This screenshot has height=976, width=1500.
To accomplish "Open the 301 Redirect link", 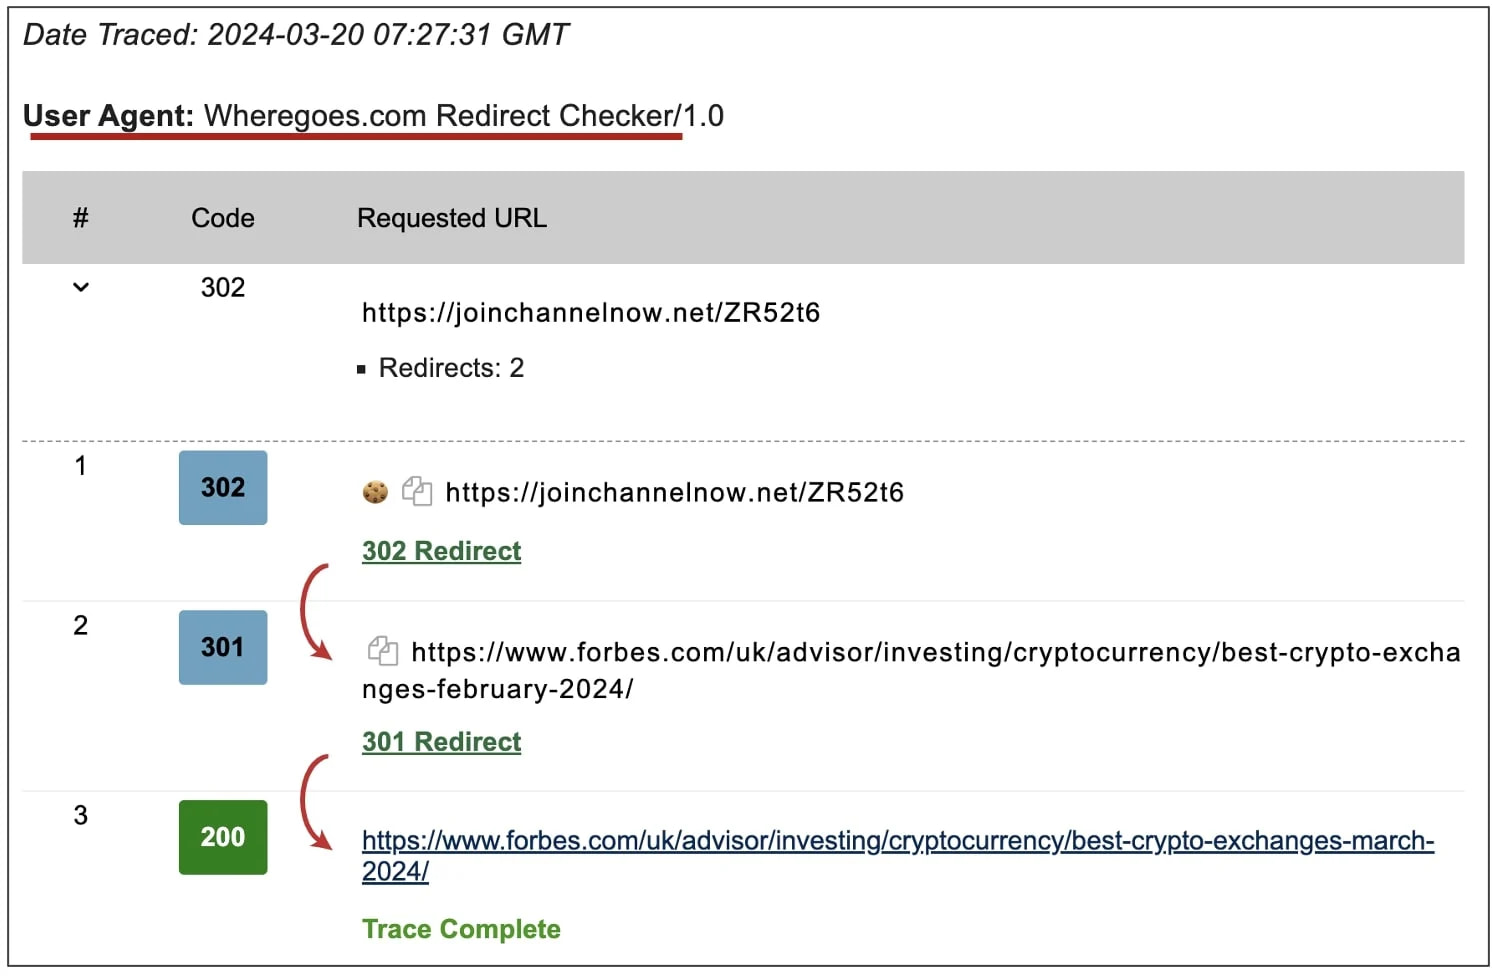I will [441, 742].
